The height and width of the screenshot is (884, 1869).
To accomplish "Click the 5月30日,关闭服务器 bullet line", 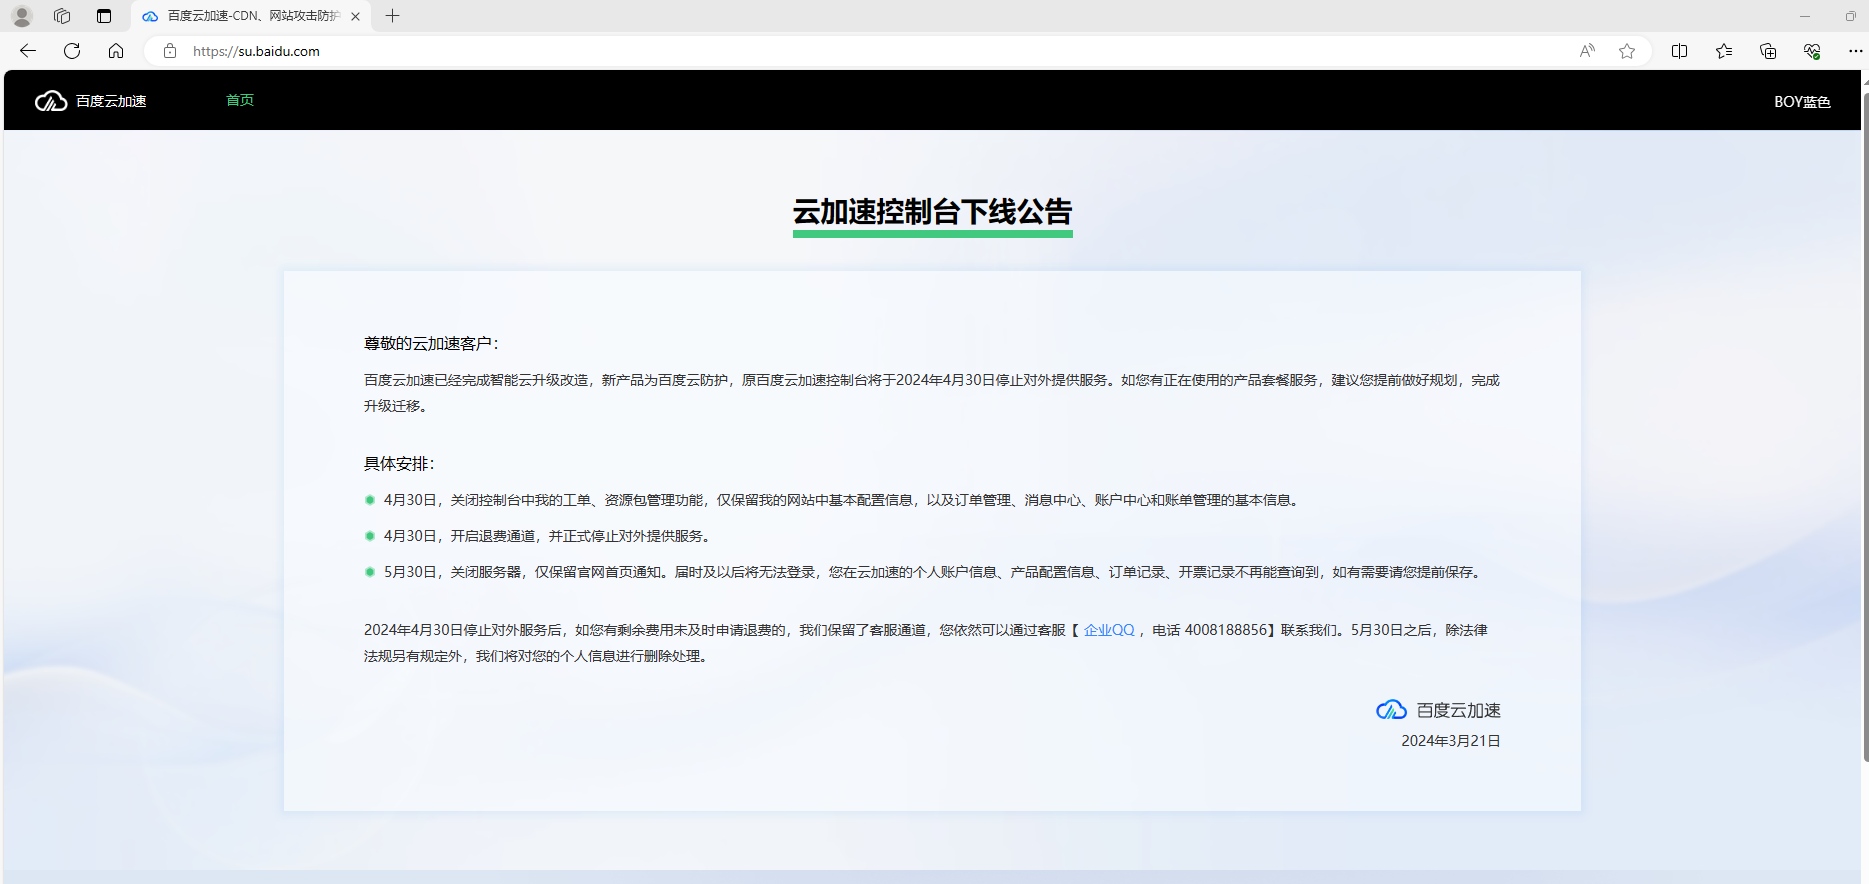I will 933,572.
